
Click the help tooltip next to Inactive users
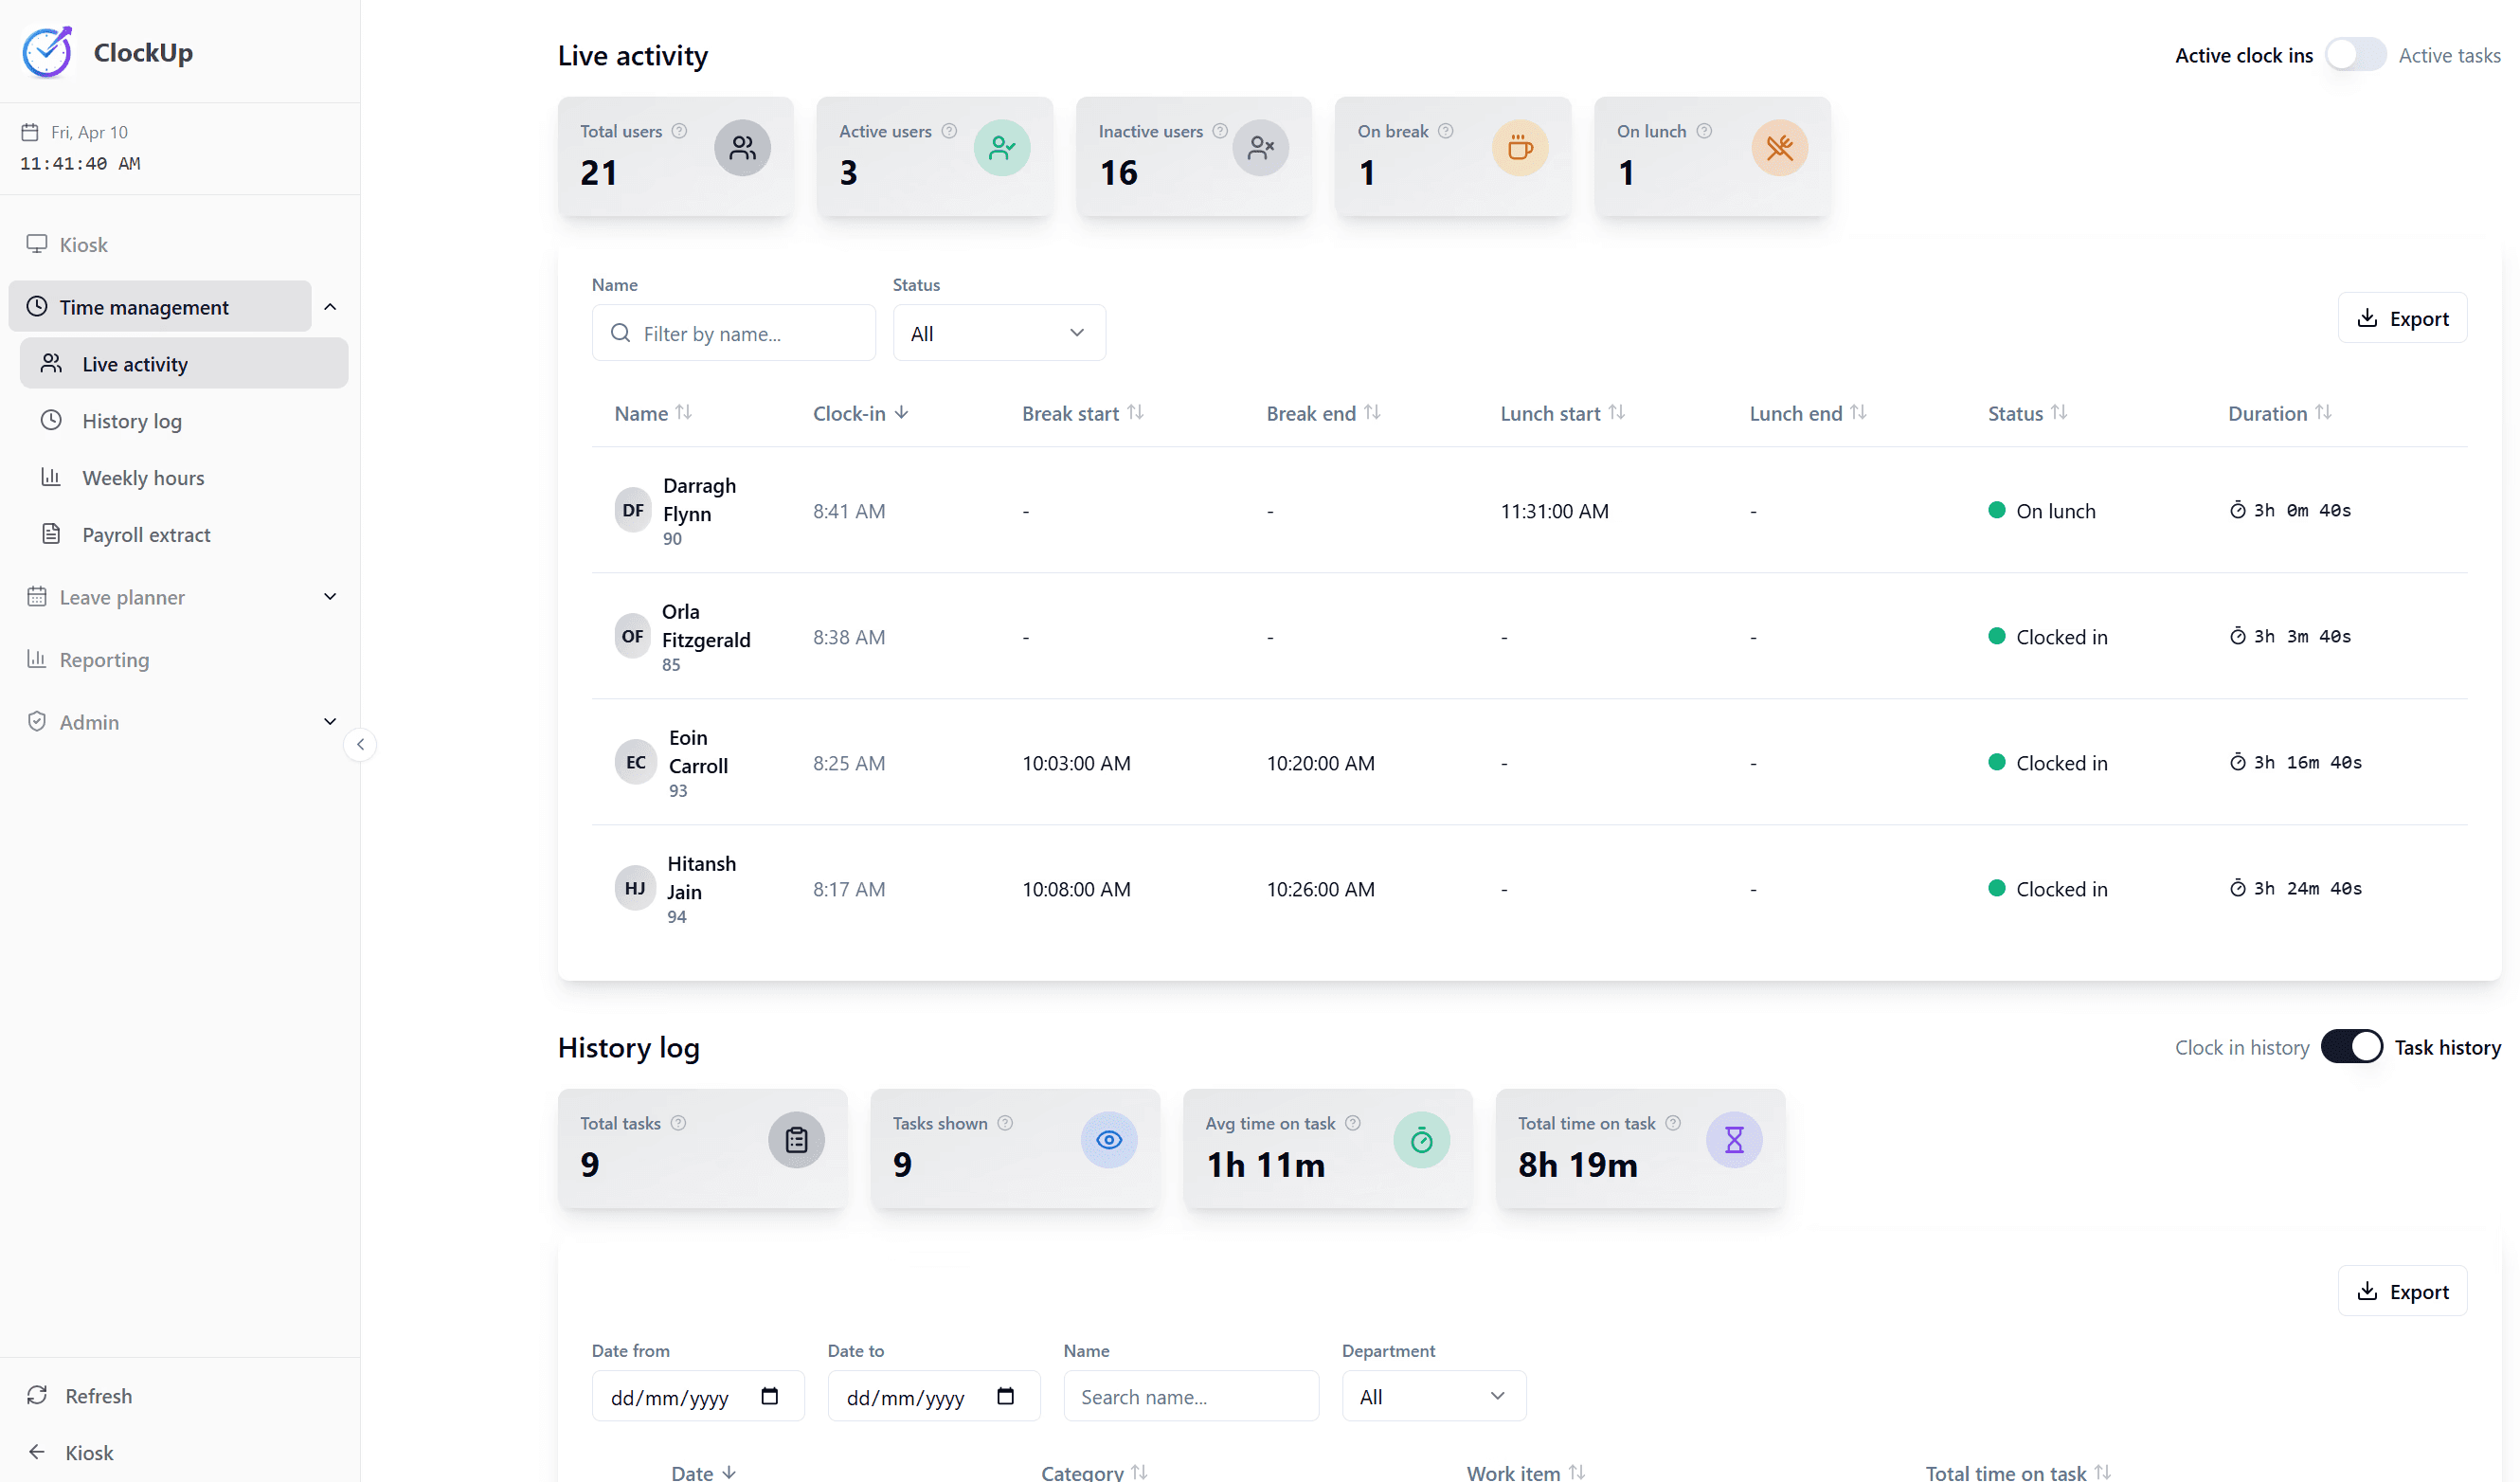tap(1220, 130)
